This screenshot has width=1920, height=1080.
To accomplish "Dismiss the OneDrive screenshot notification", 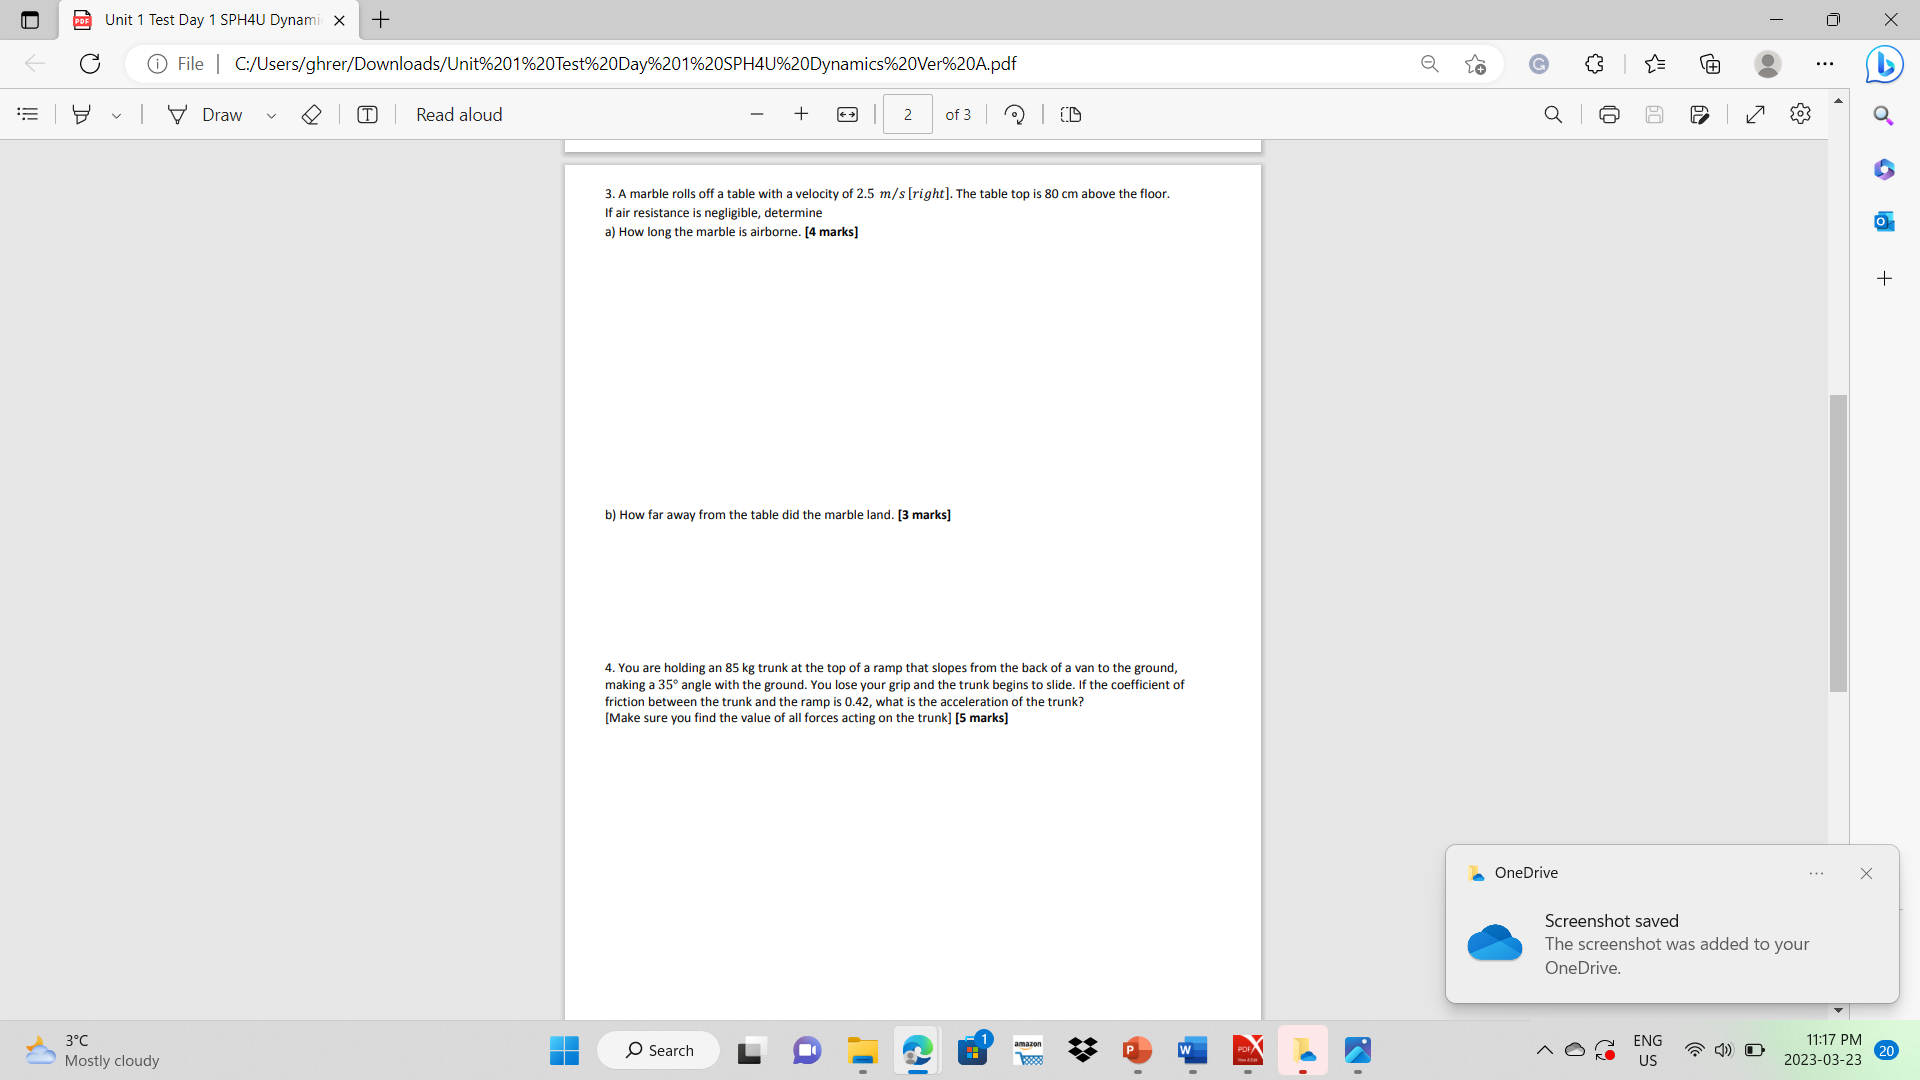I will tap(1865, 873).
